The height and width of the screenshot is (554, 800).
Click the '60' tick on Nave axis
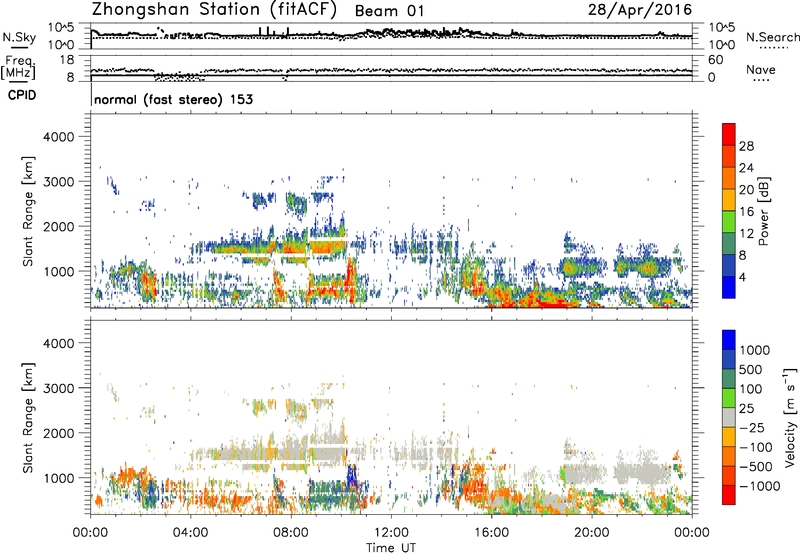point(715,60)
